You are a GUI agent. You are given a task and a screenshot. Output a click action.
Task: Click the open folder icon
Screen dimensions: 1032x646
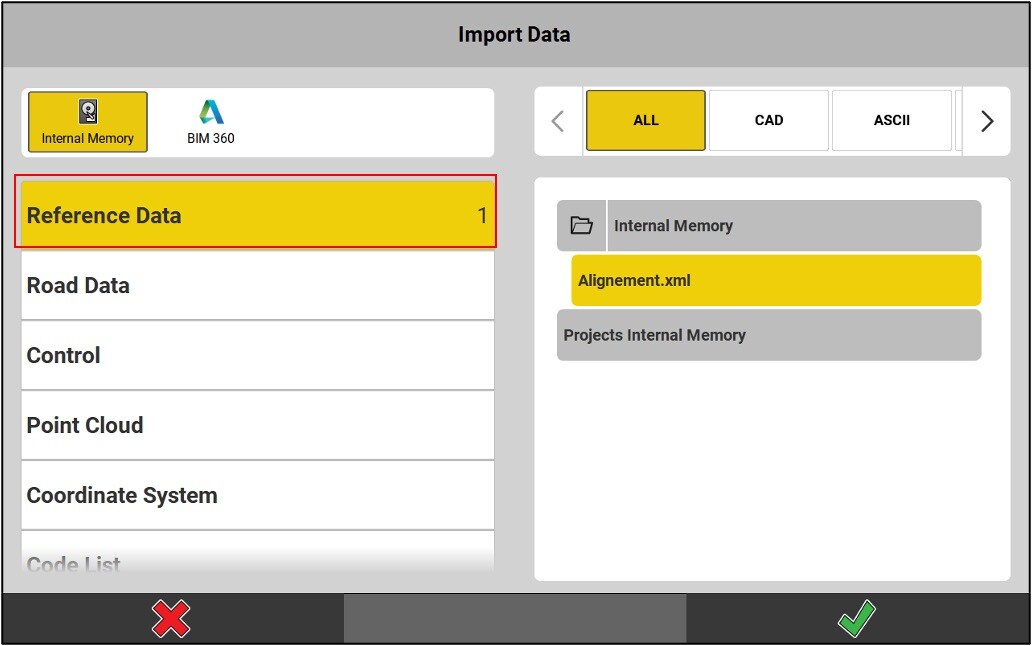[x=581, y=226]
